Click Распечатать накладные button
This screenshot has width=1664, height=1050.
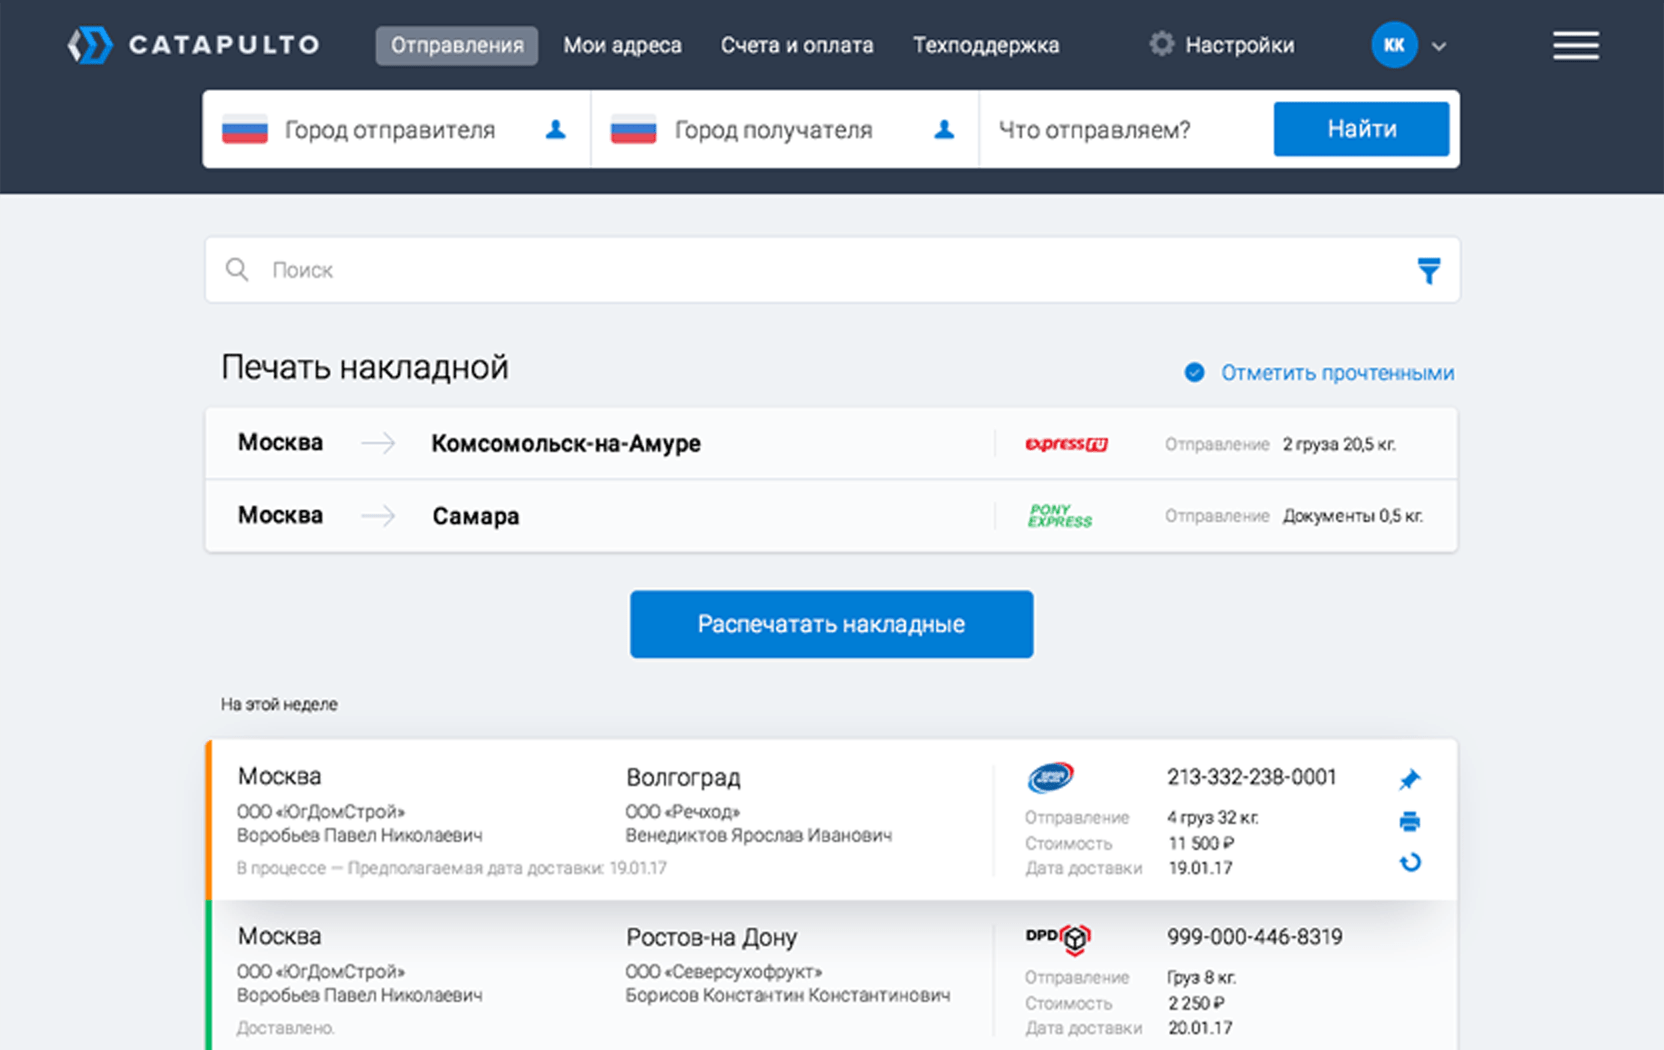click(831, 624)
